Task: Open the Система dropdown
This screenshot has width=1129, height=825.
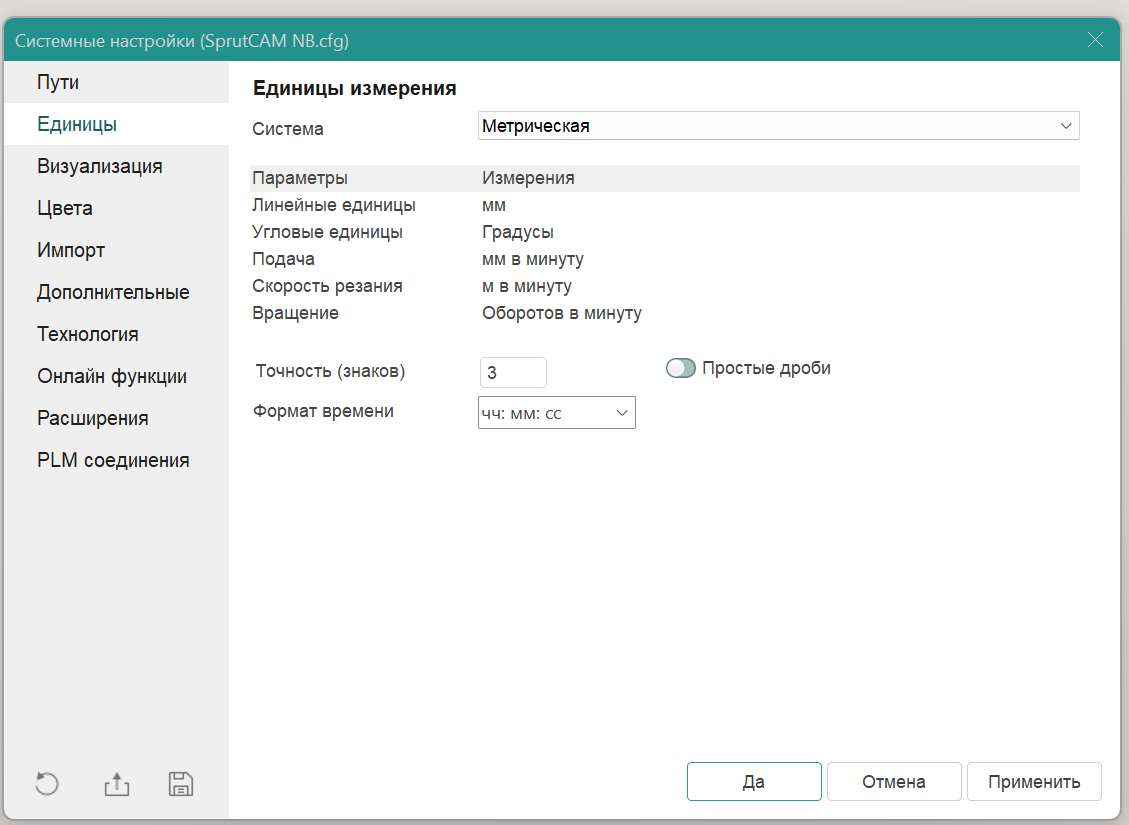Action: 778,126
